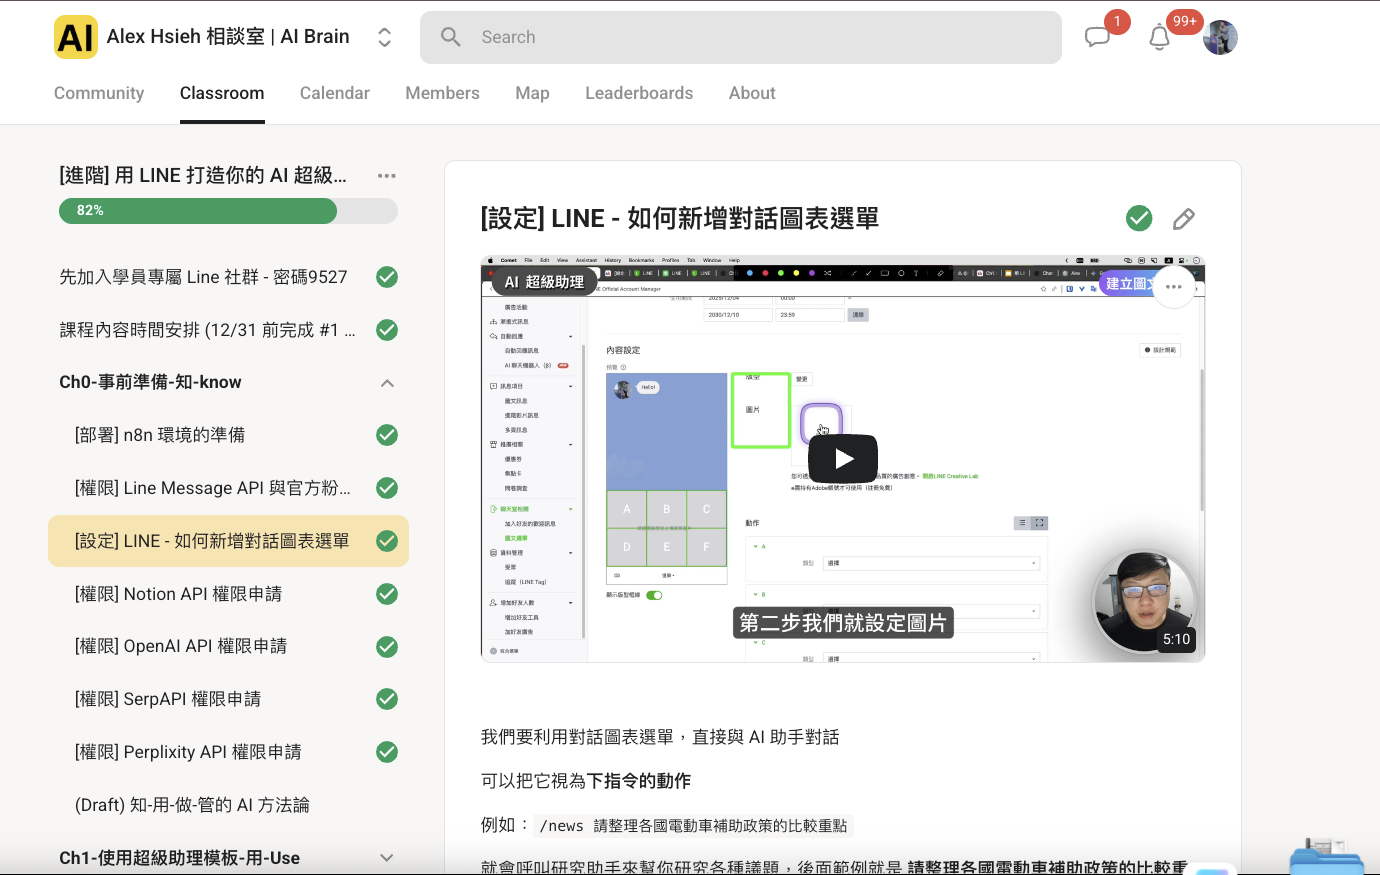Click the yellow AI community logo
This screenshot has width=1380, height=875.
click(76, 37)
